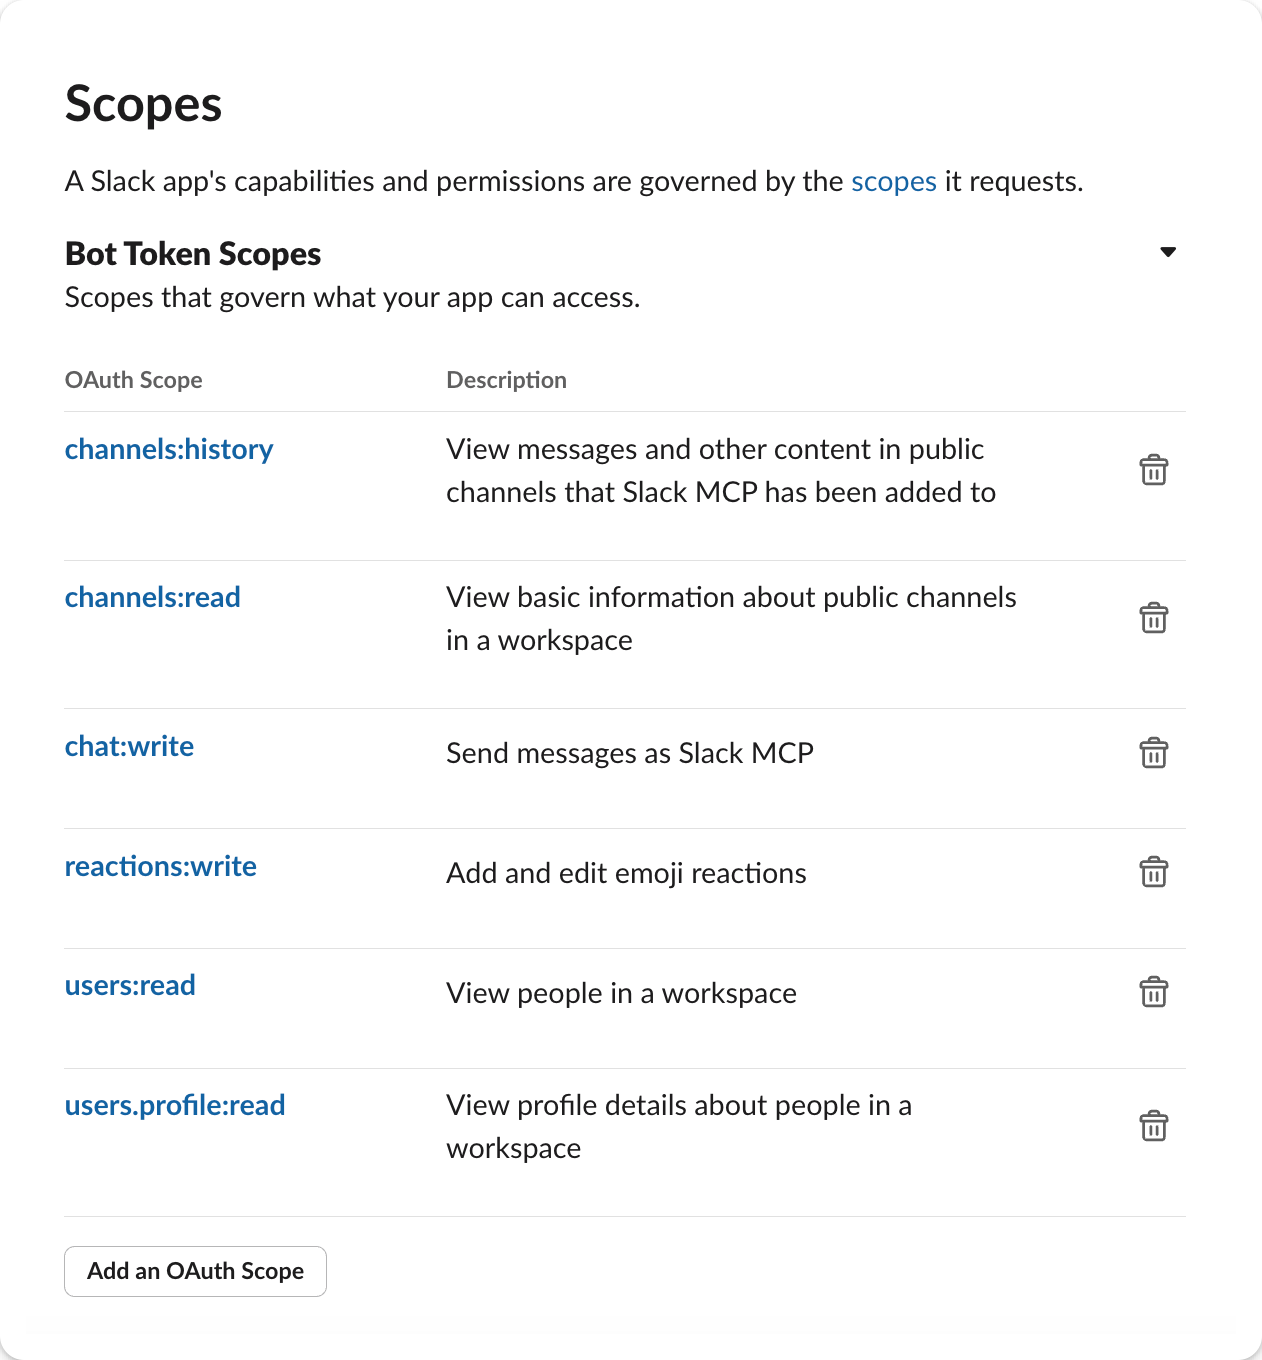Open the scopes documentation link
Viewport: 1262px width, 1360px height.
893,181
